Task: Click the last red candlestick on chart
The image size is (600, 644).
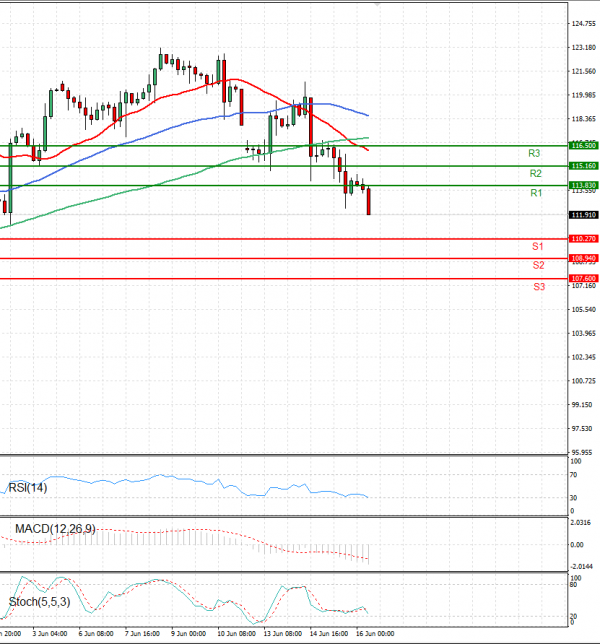Action: tap(369, 201)
